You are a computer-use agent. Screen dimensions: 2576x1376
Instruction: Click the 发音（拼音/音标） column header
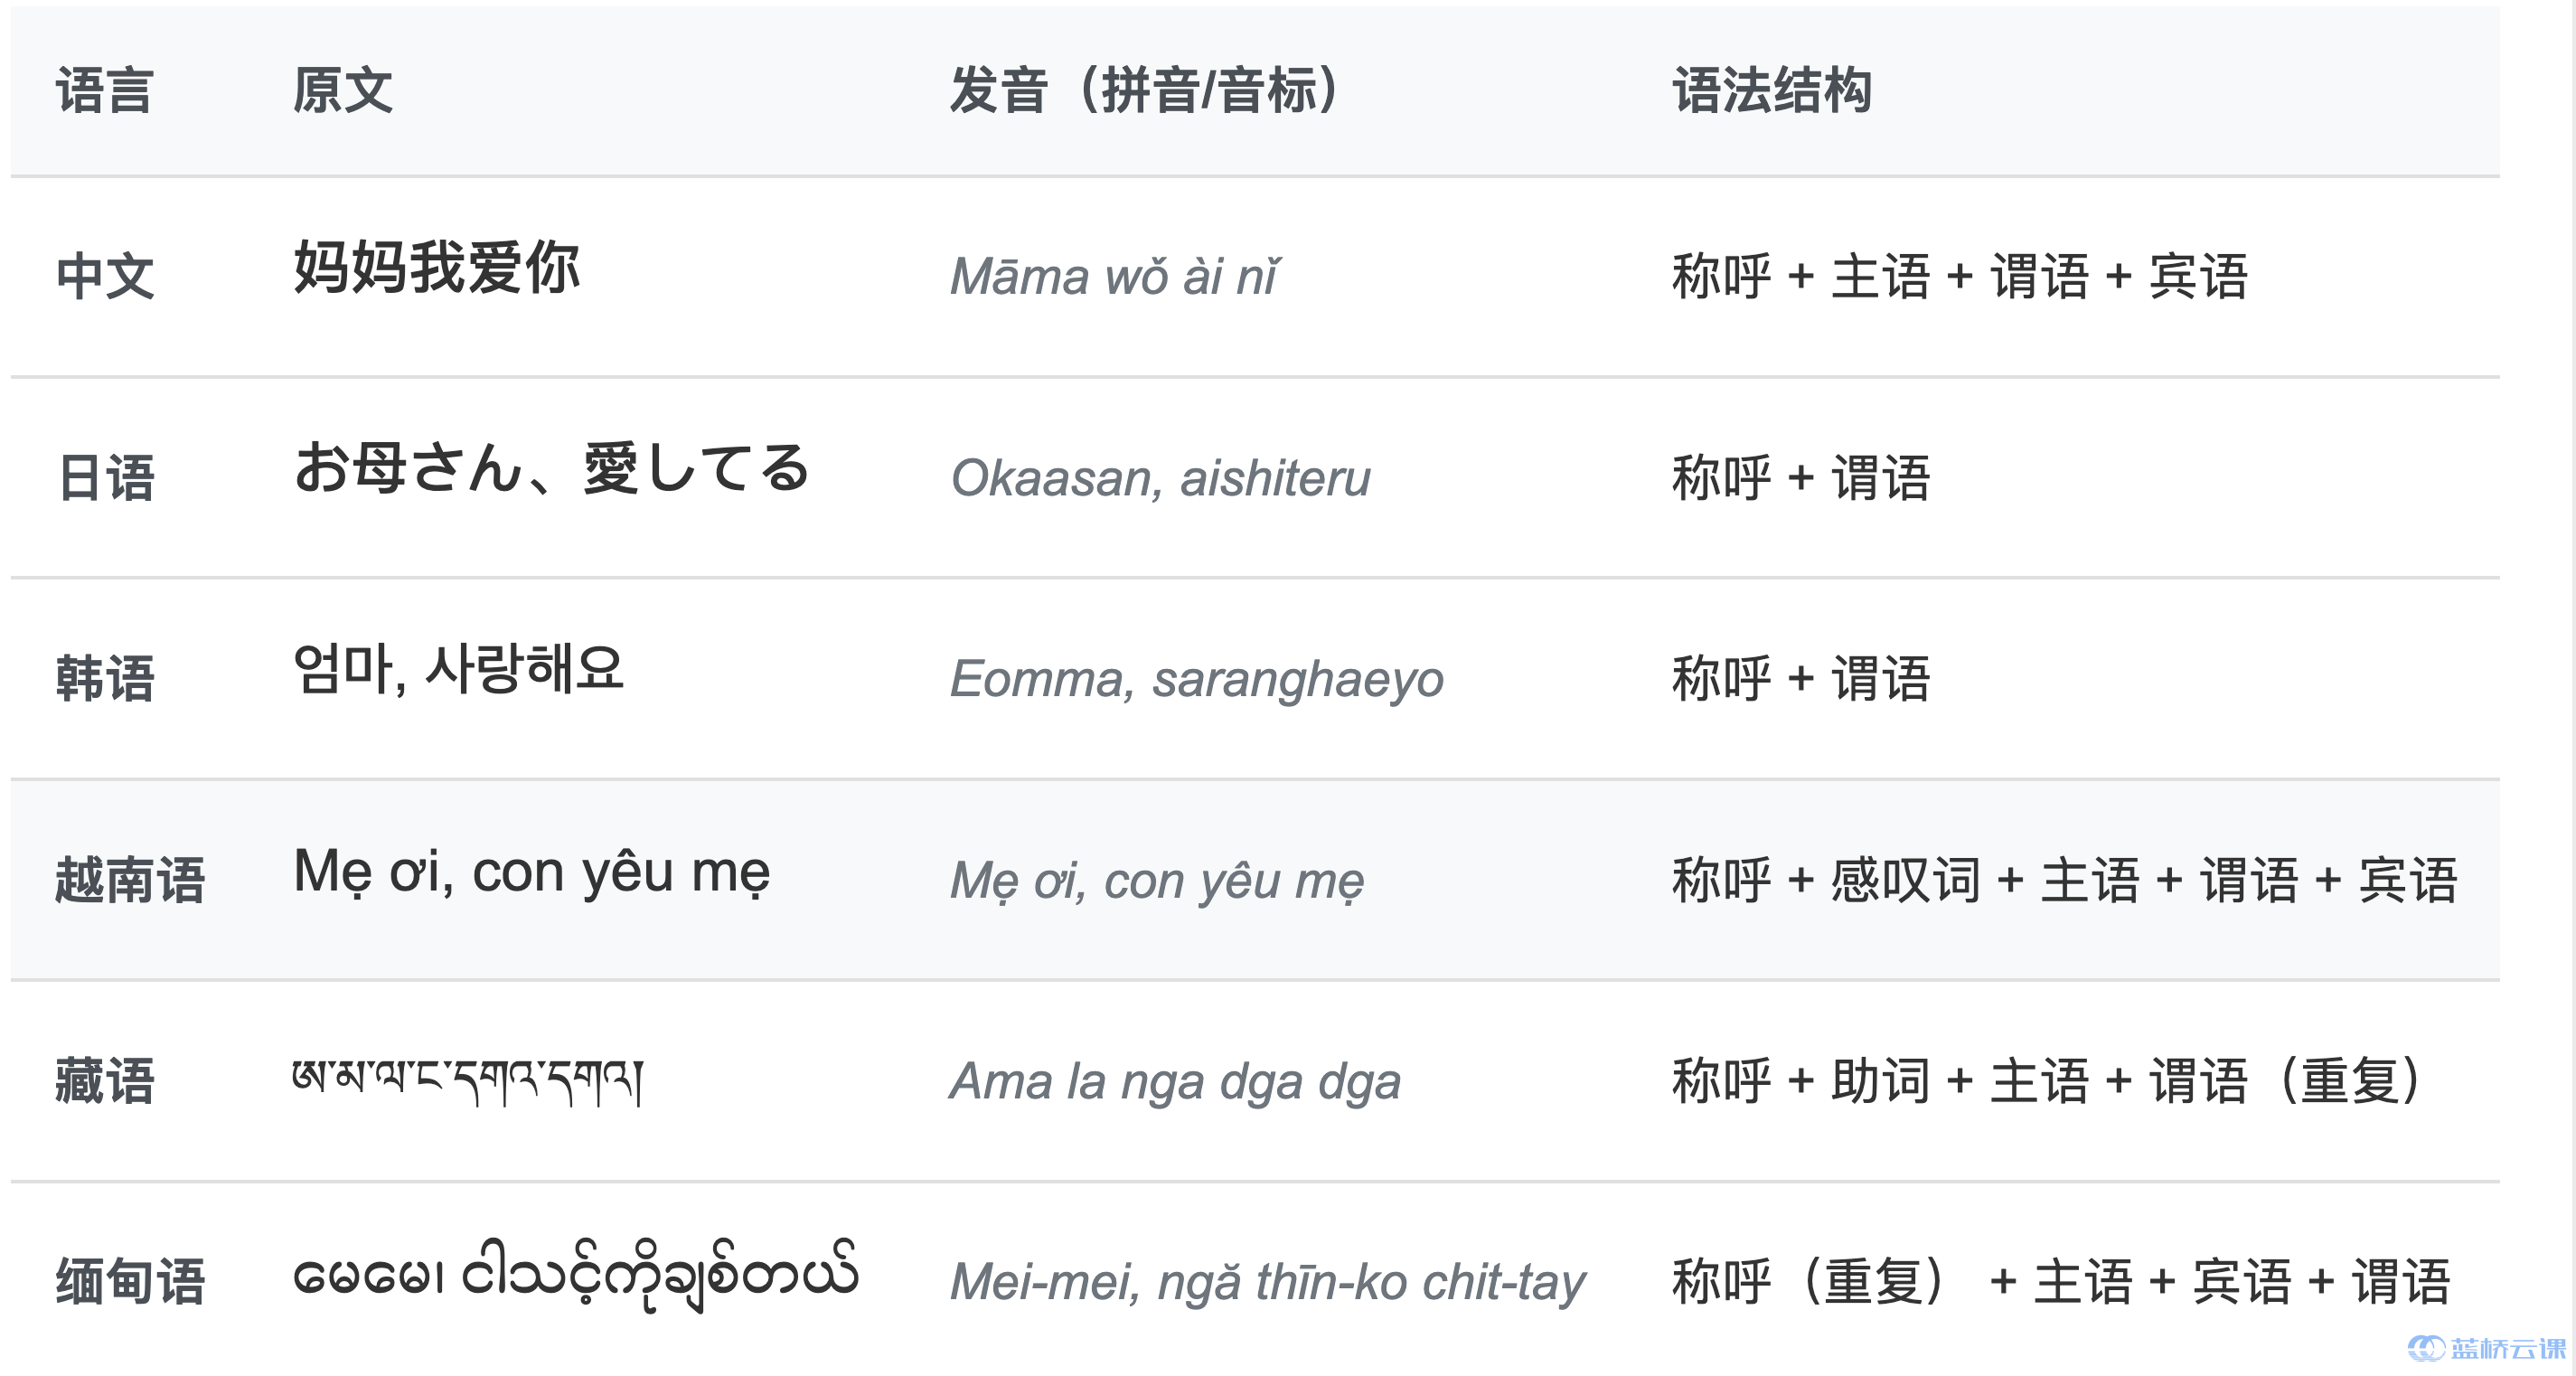(x=1144, y=91)
